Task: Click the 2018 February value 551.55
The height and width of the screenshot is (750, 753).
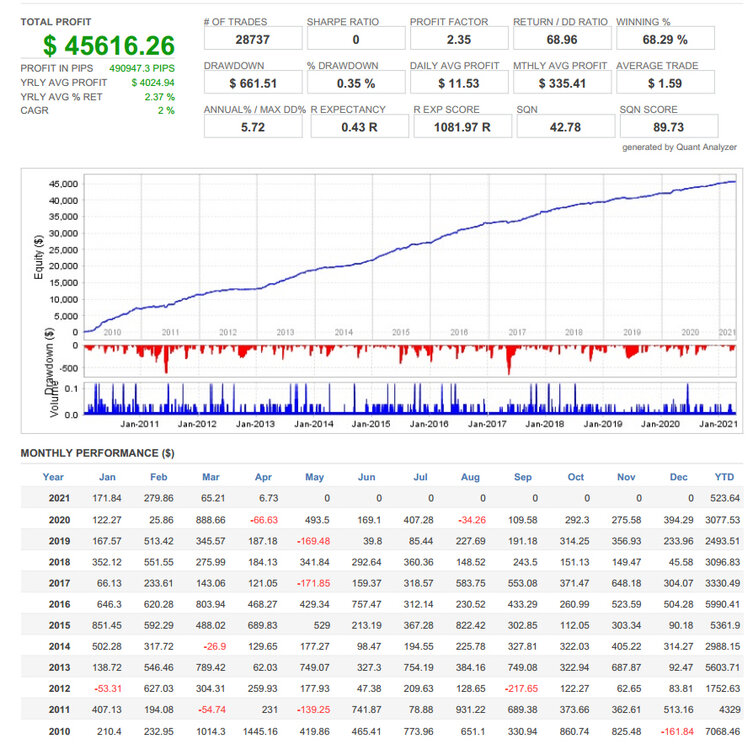Action: pyautogui.click(x=158, y=562)
